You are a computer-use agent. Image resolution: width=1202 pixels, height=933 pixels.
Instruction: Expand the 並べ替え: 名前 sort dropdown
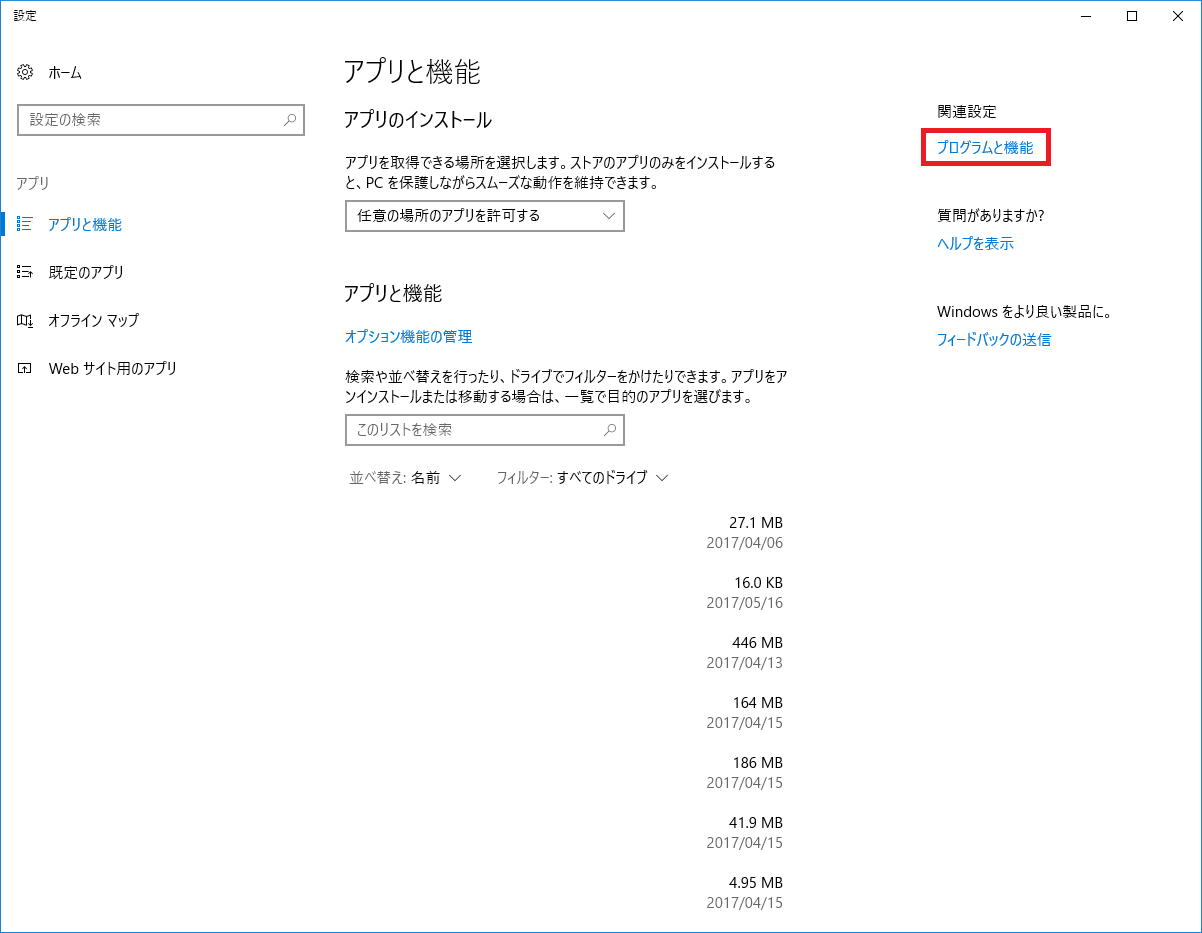click(405, 478)
